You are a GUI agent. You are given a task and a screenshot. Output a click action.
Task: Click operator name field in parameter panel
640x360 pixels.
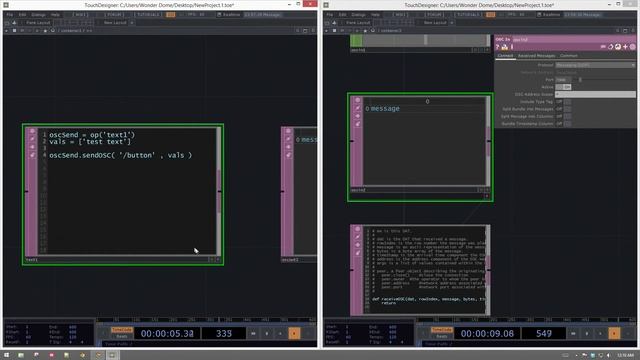point(573,40)
